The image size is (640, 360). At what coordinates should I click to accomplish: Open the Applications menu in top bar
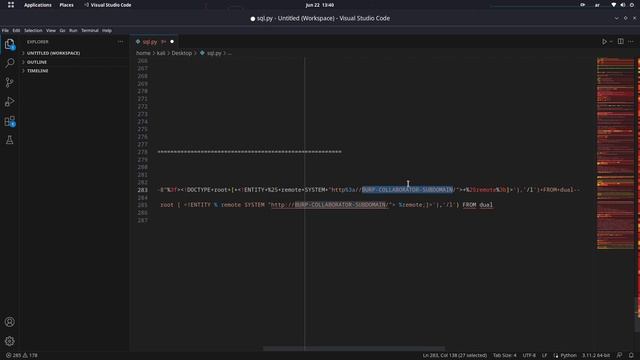click(38, 5)
